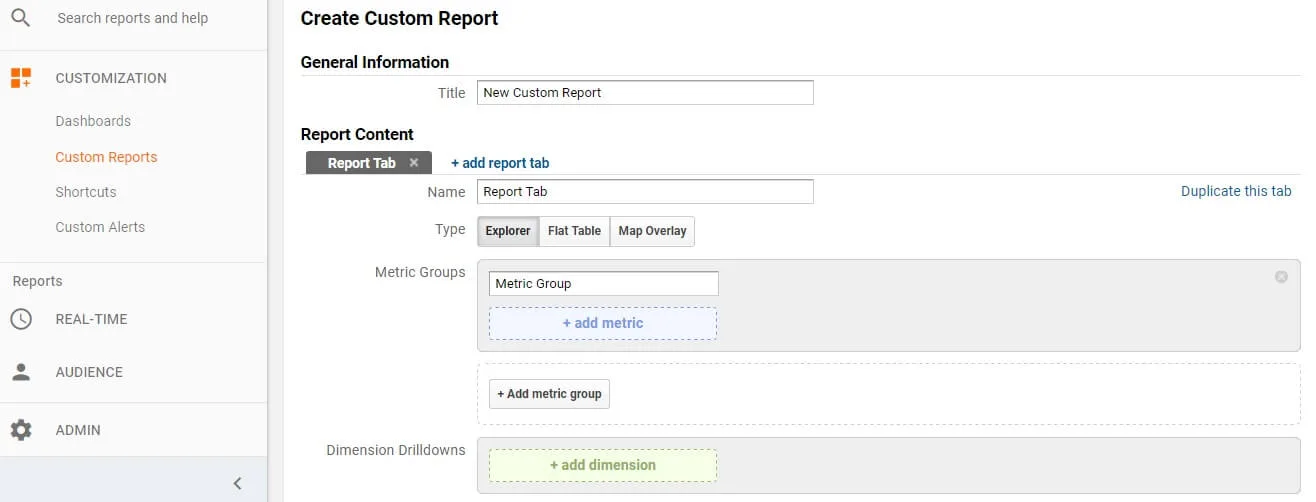Choose the Explorer report type
1316x502 pixels.
click(508, 231)
